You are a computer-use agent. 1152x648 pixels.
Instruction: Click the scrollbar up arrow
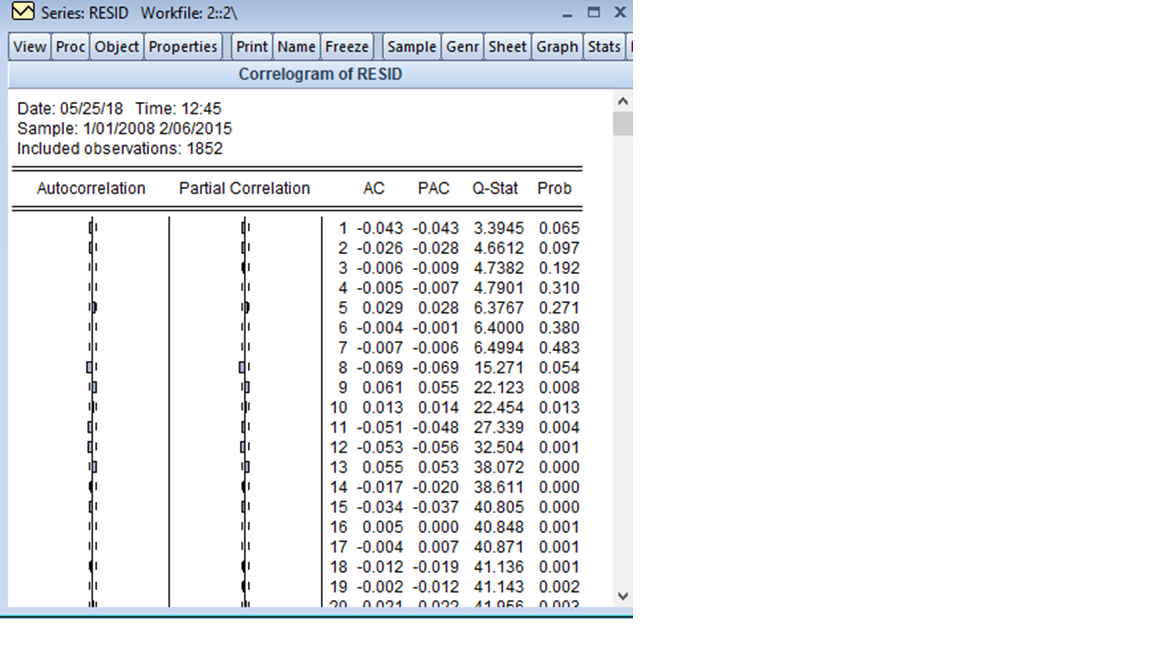click(623, 101)
